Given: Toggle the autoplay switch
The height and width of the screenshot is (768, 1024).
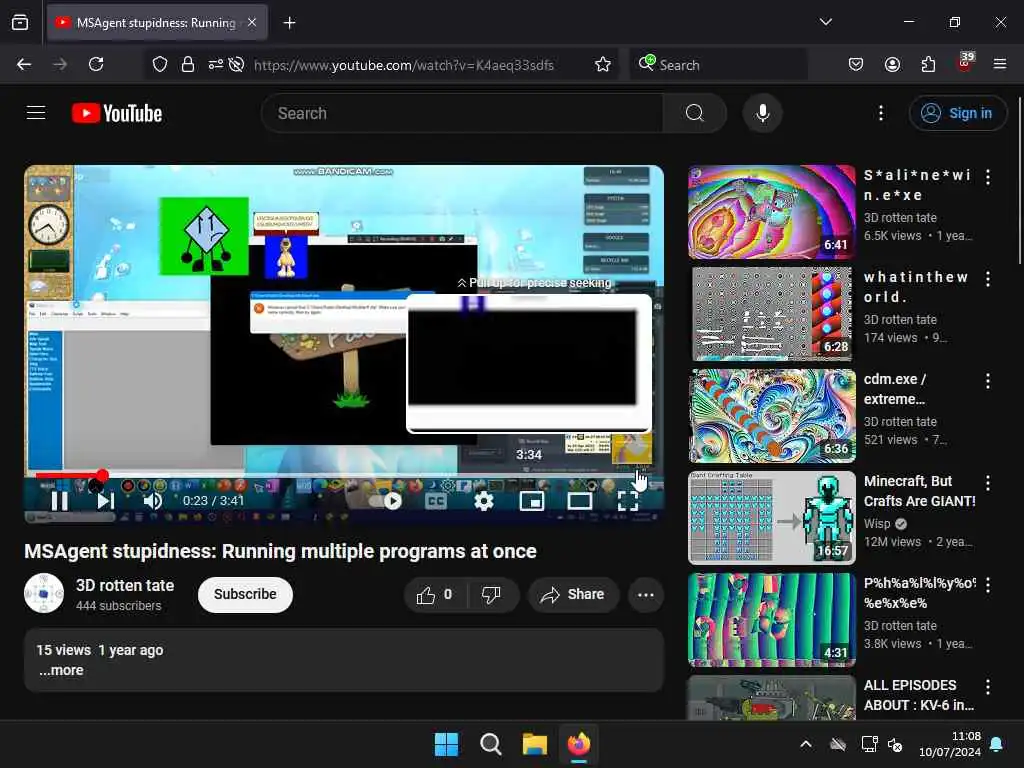Looking at the screenshot, I should [x=385, y=501].
